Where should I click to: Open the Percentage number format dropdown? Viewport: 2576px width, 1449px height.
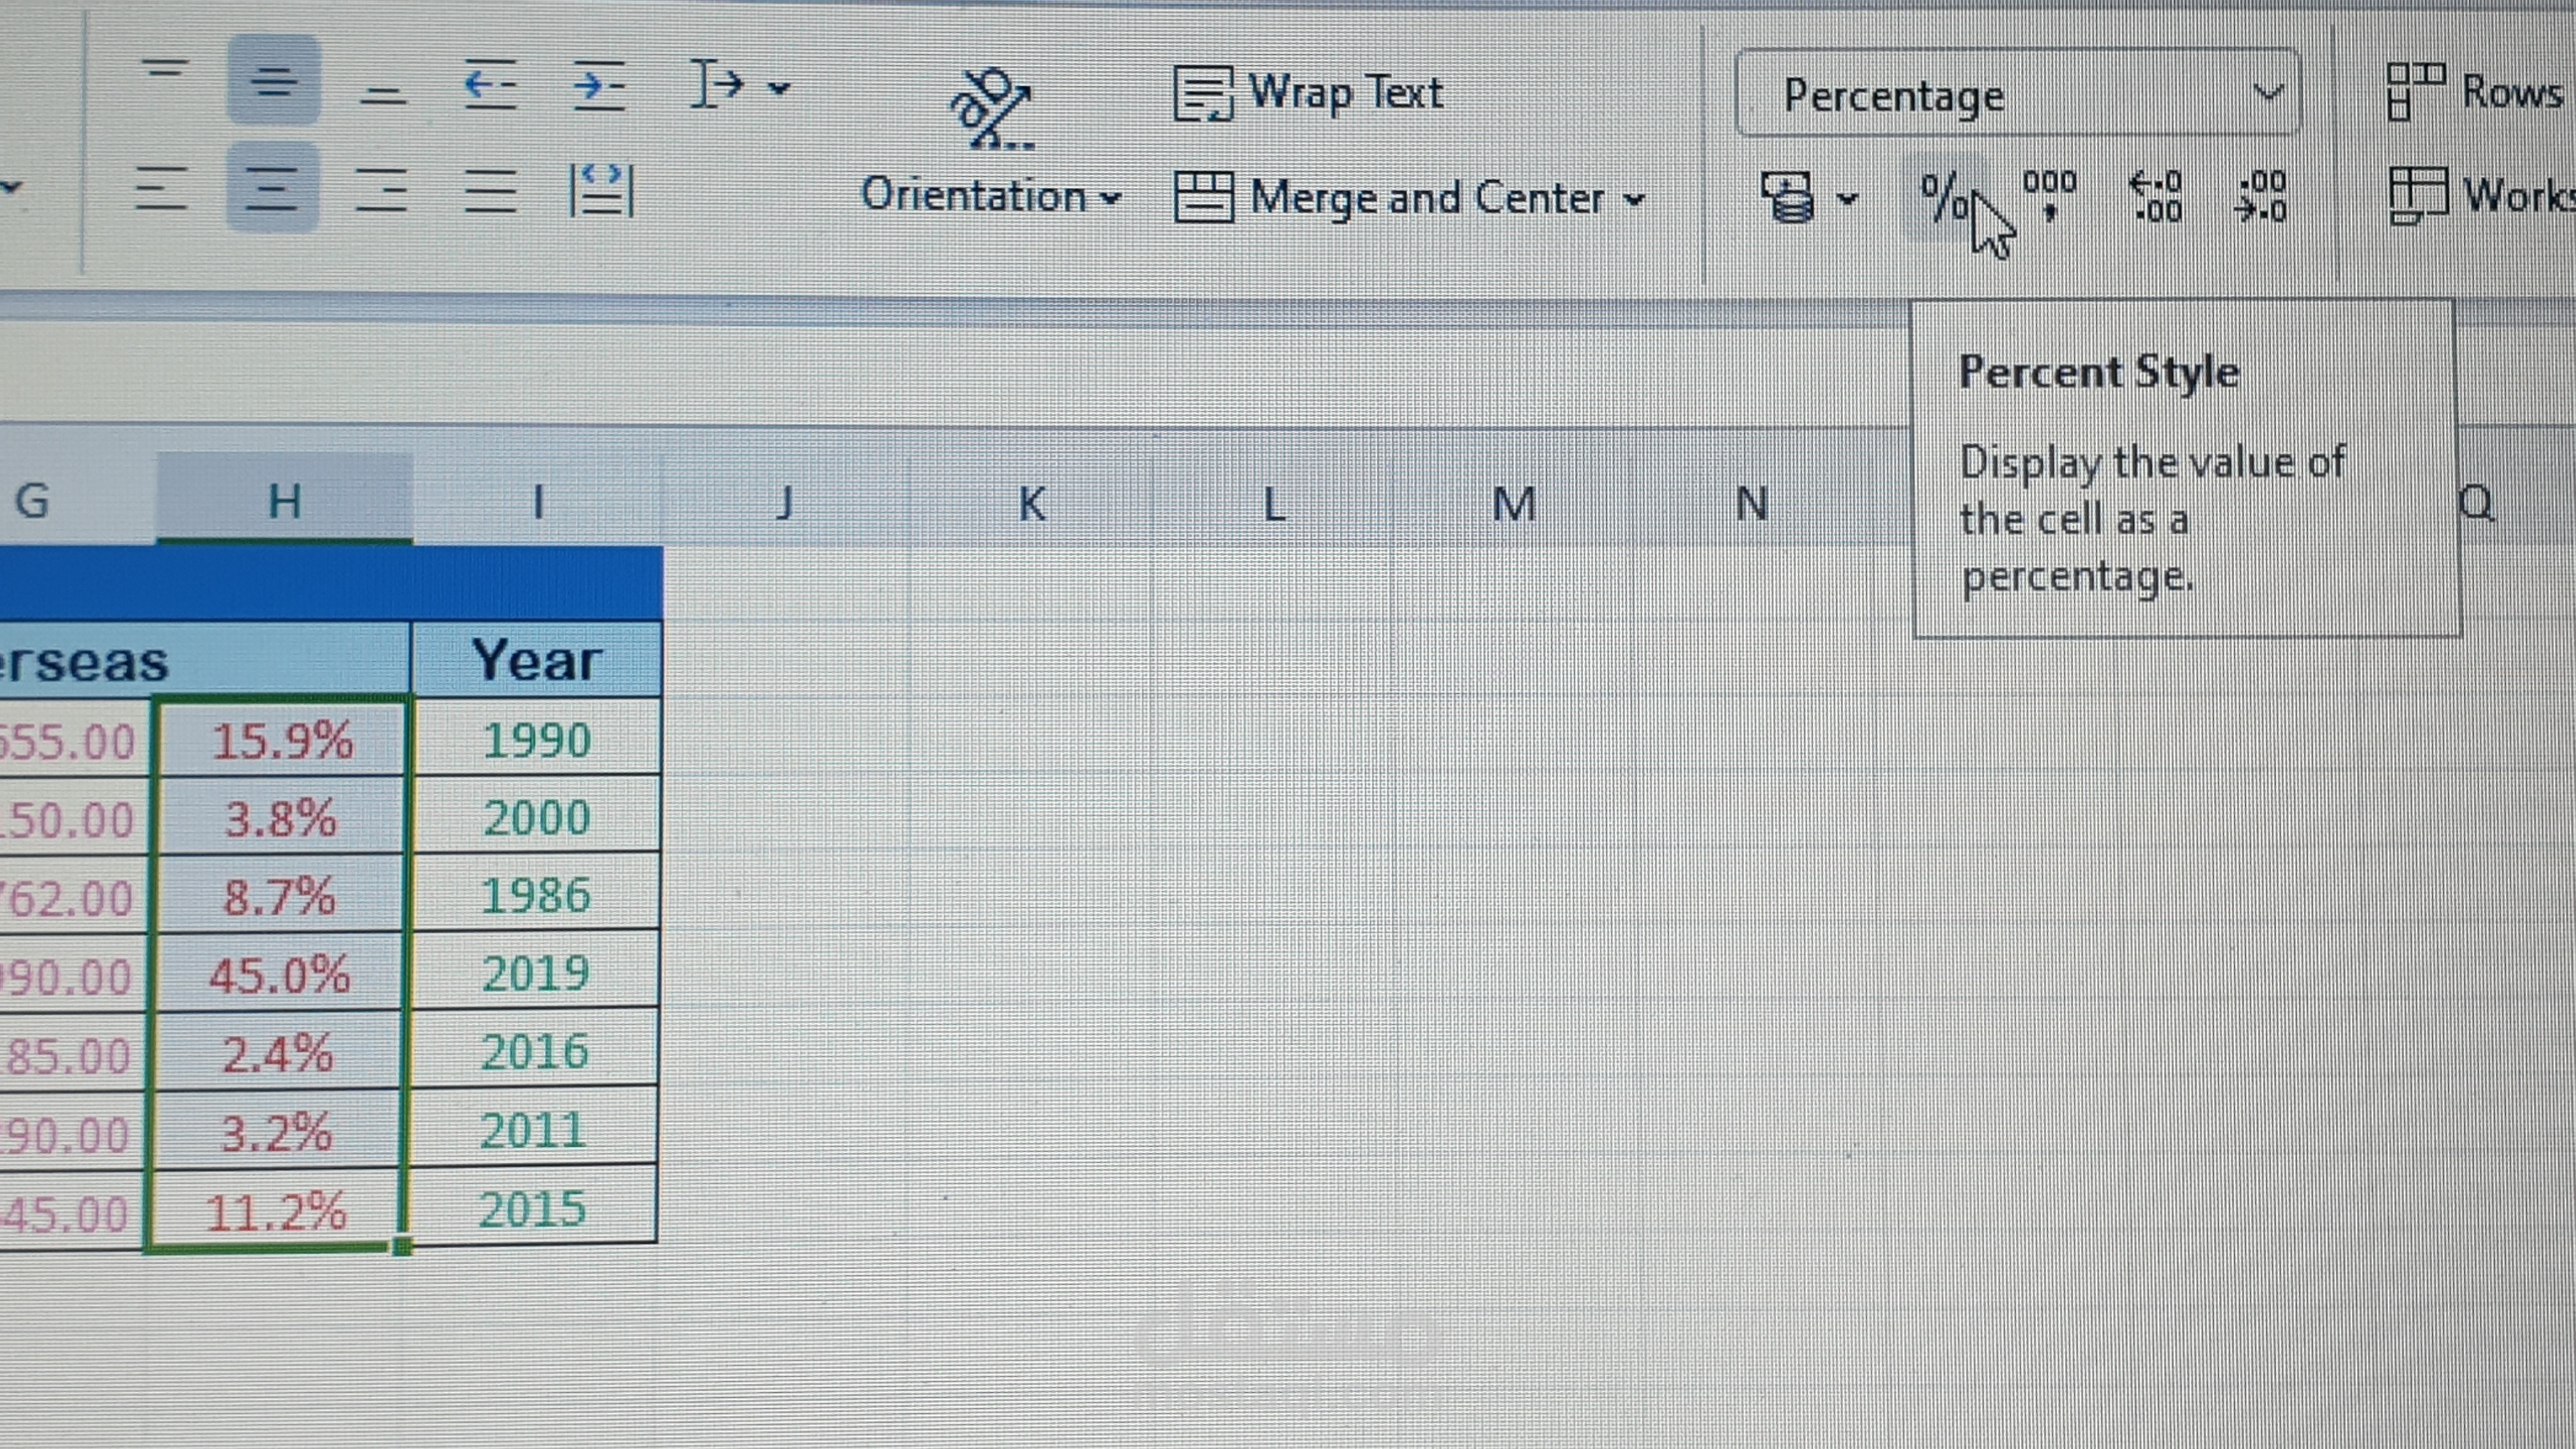point(2268,94)
